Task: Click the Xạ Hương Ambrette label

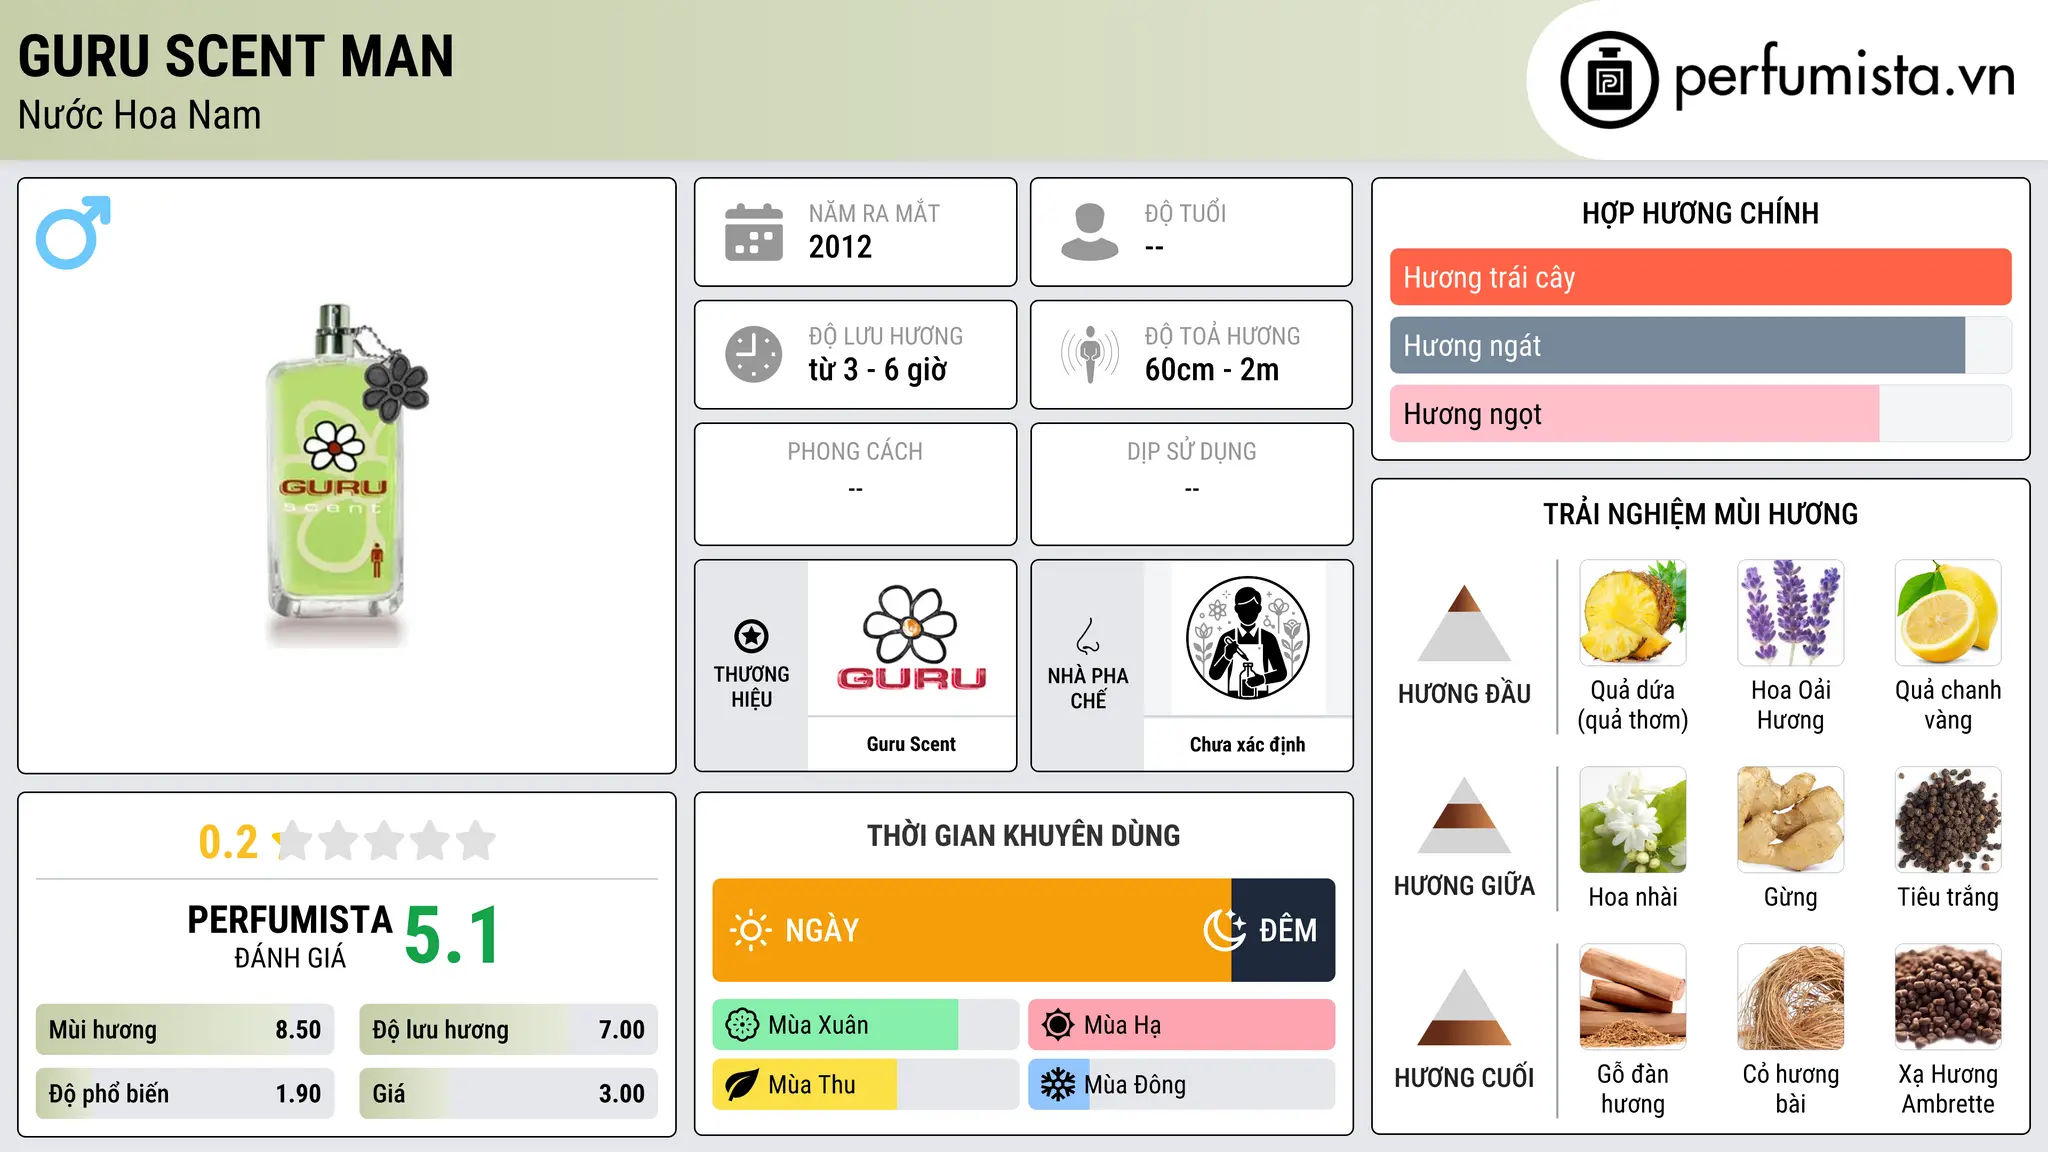Action: 1948,1089
